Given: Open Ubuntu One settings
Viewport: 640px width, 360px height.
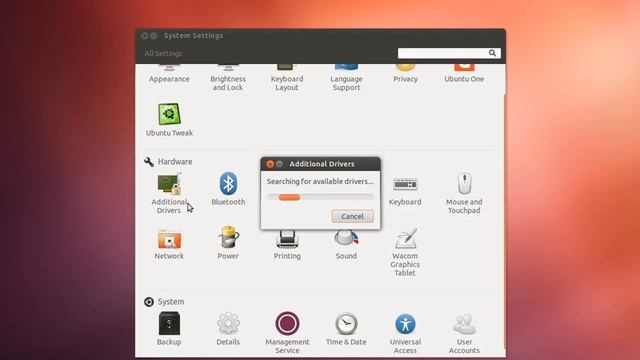Looking at the screenshot, I should pos(464,74).
